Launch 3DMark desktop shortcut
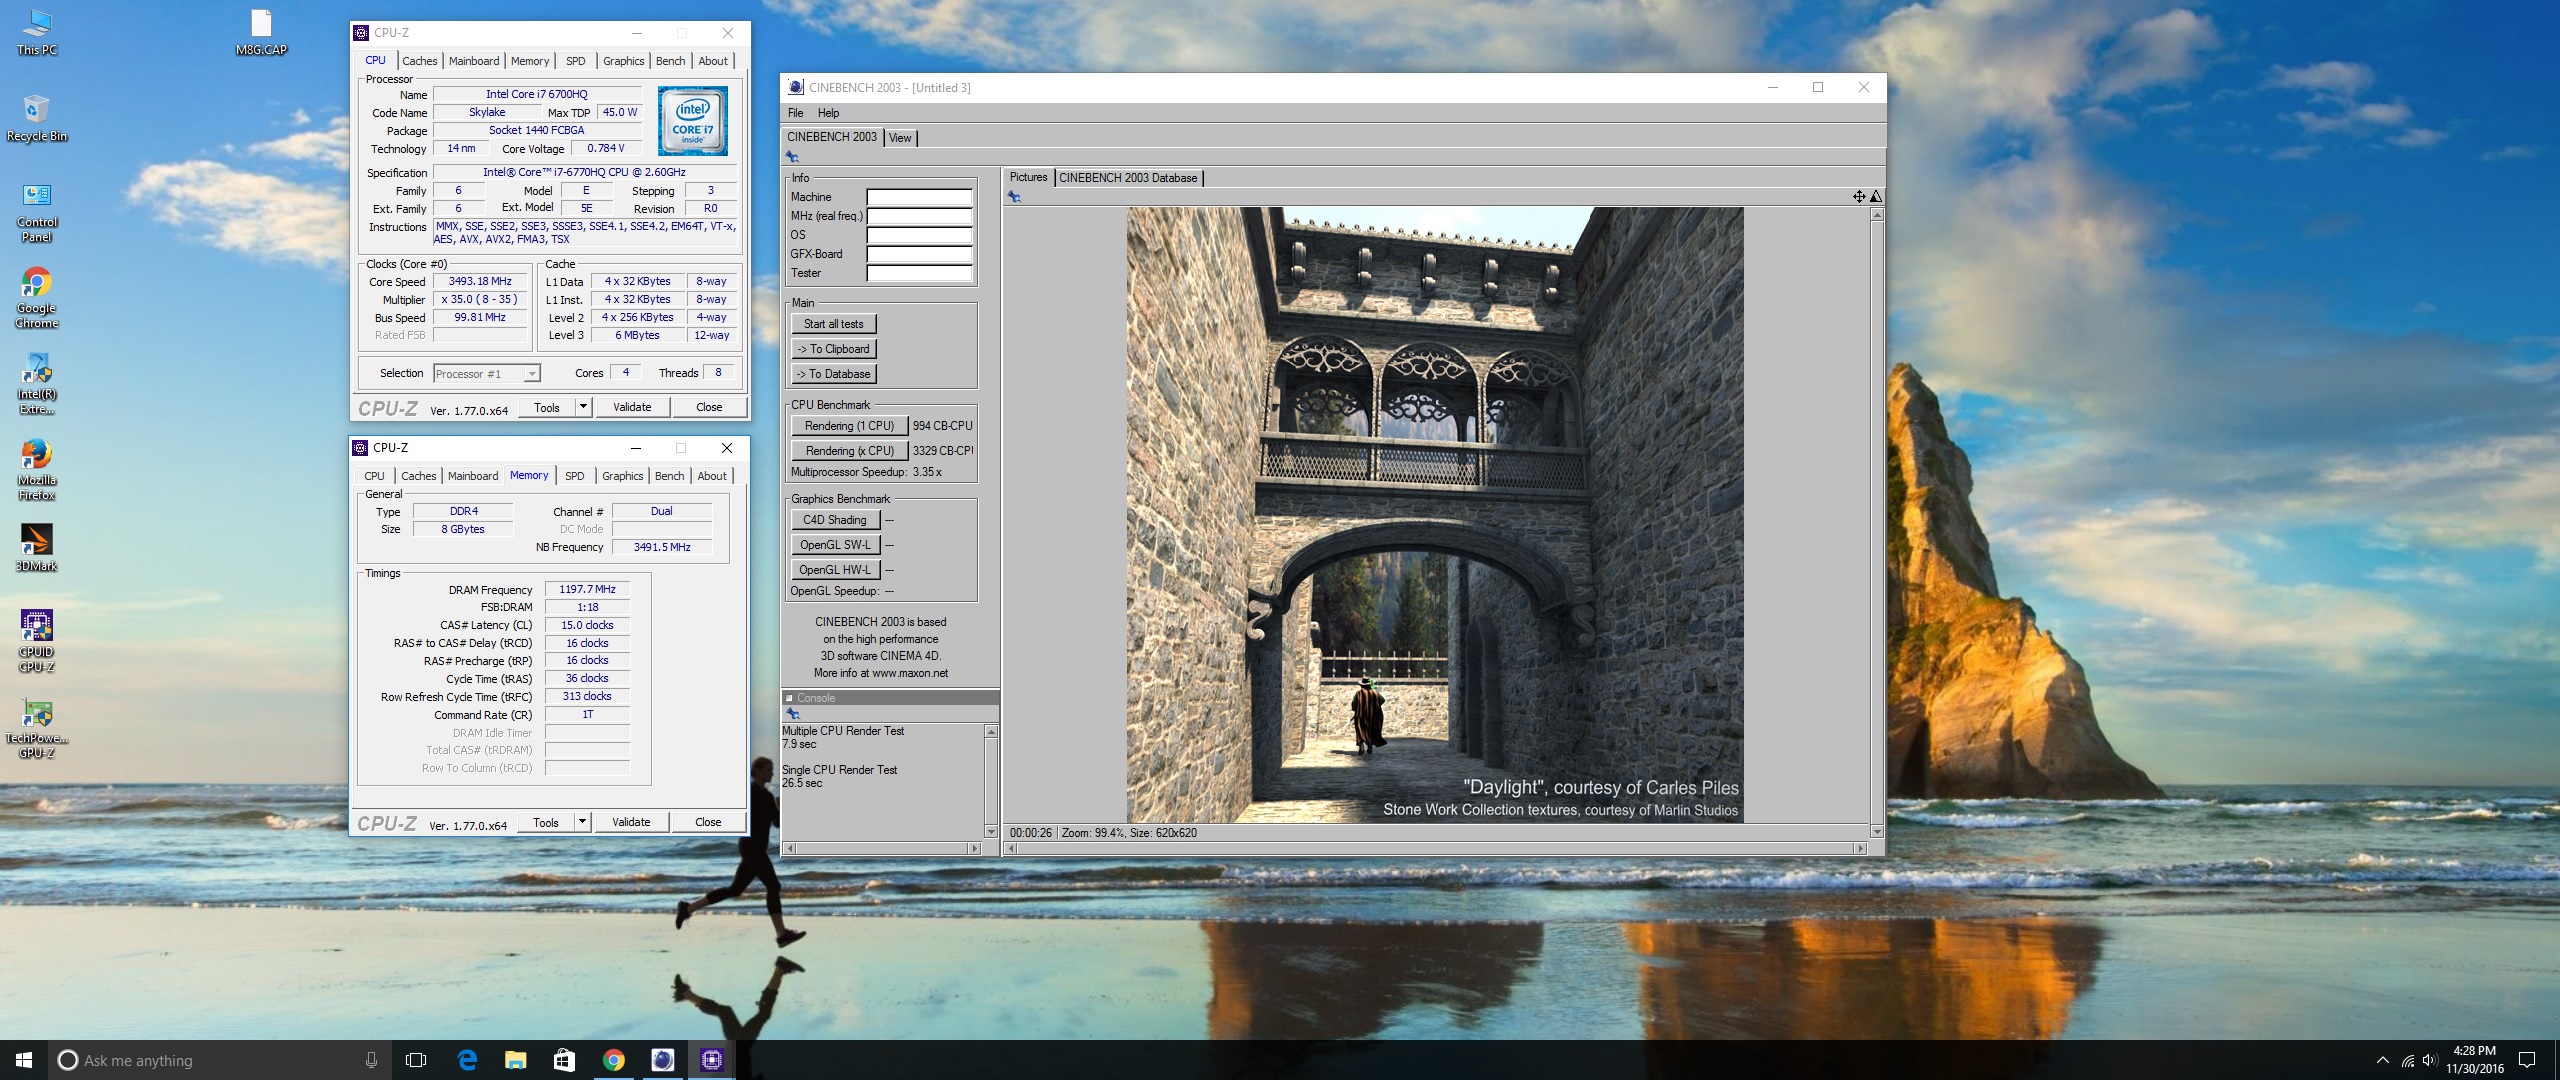2560x1080 pixels. point(37,548)
